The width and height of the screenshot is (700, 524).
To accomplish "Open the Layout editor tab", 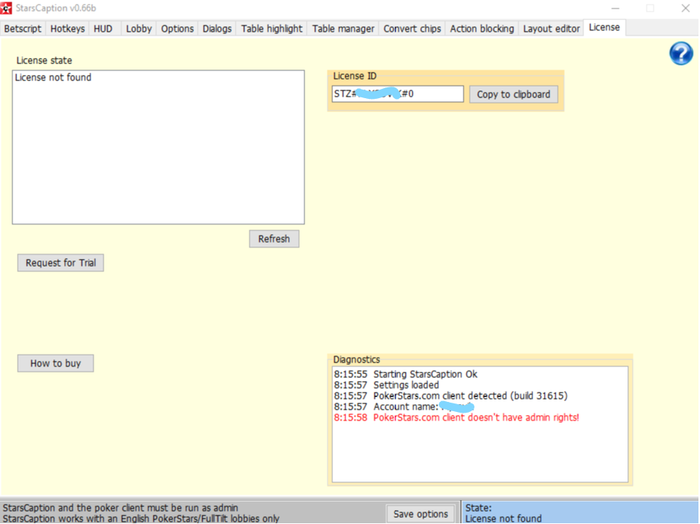I will [551, 29].
